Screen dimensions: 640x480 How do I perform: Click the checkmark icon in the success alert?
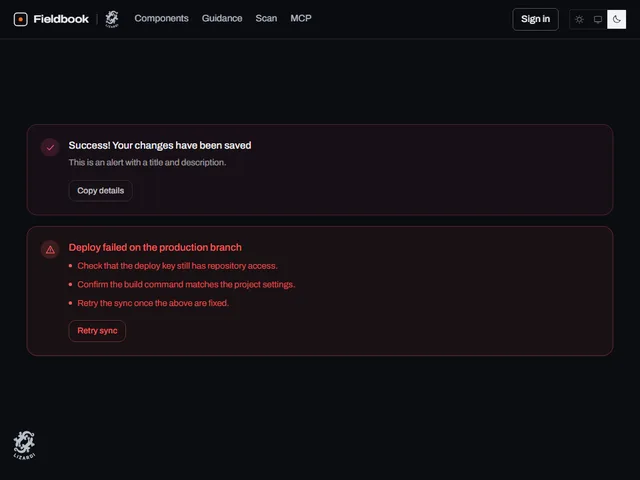[x=50, y=148]
